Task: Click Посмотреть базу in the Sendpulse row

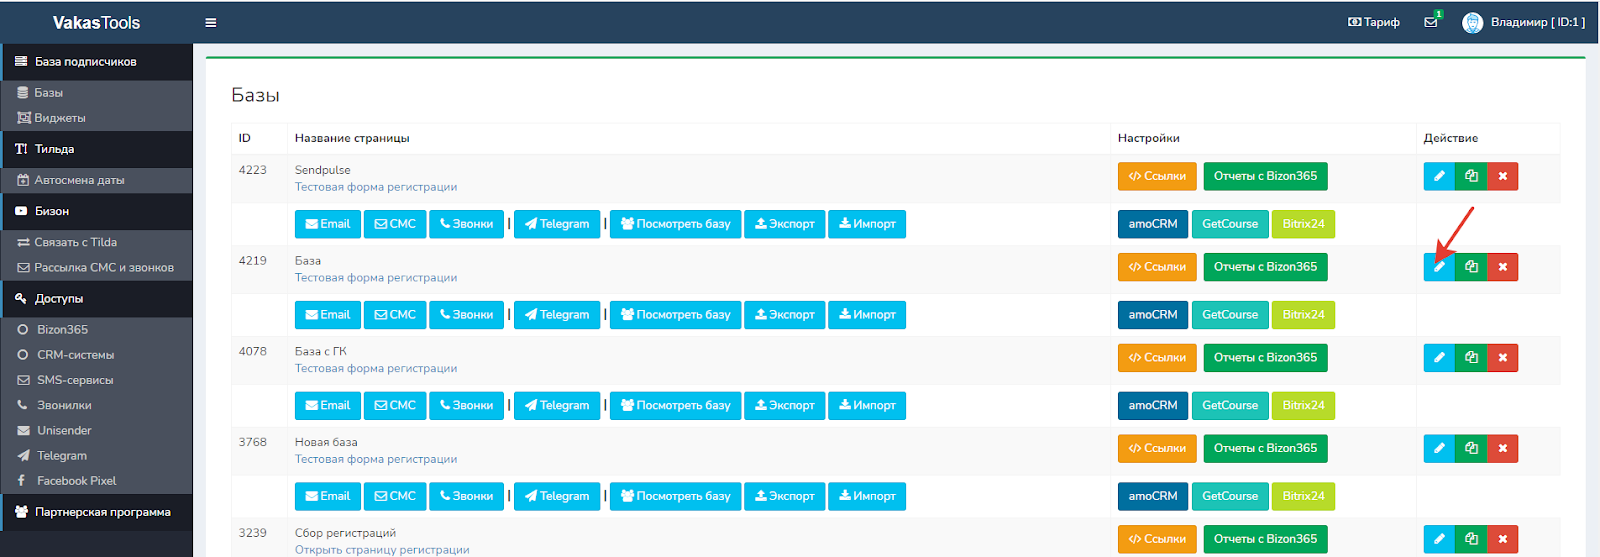Action: [x=676, y=224]
